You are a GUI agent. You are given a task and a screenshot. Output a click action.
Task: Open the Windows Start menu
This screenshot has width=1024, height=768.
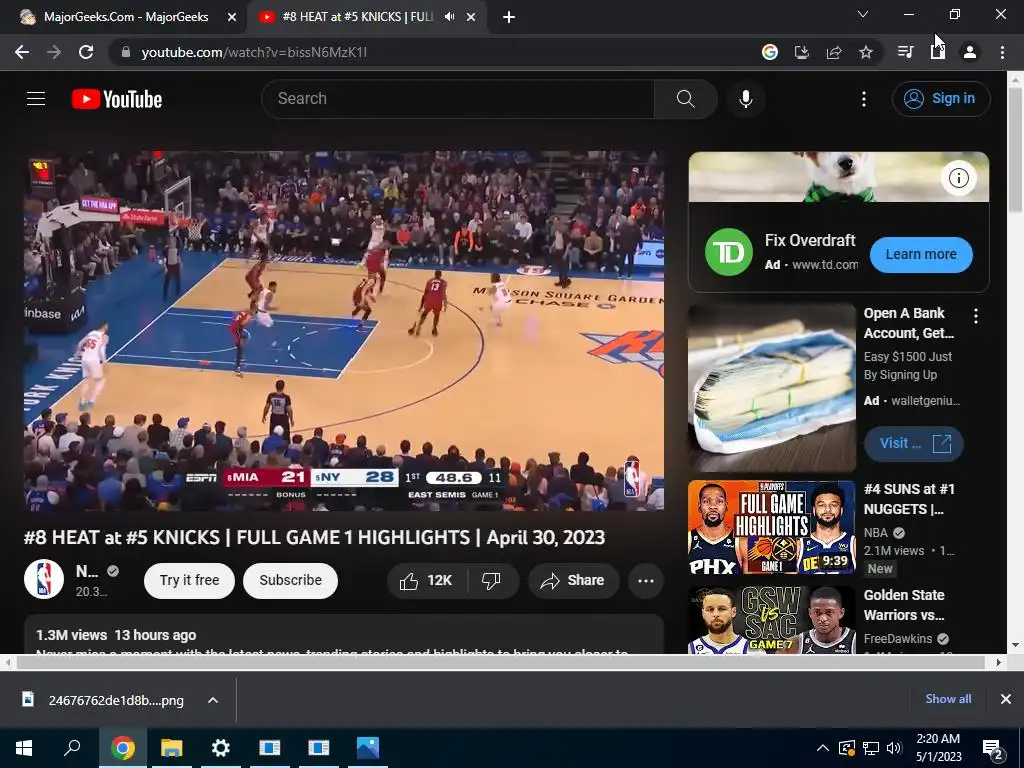tap(24, 748)
